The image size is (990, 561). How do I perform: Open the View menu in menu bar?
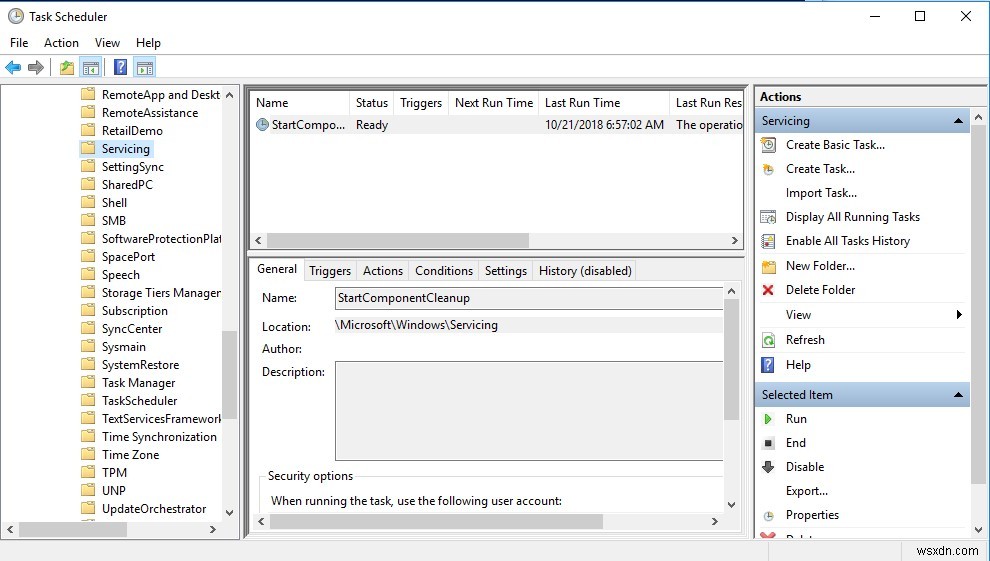coord(107,42)
